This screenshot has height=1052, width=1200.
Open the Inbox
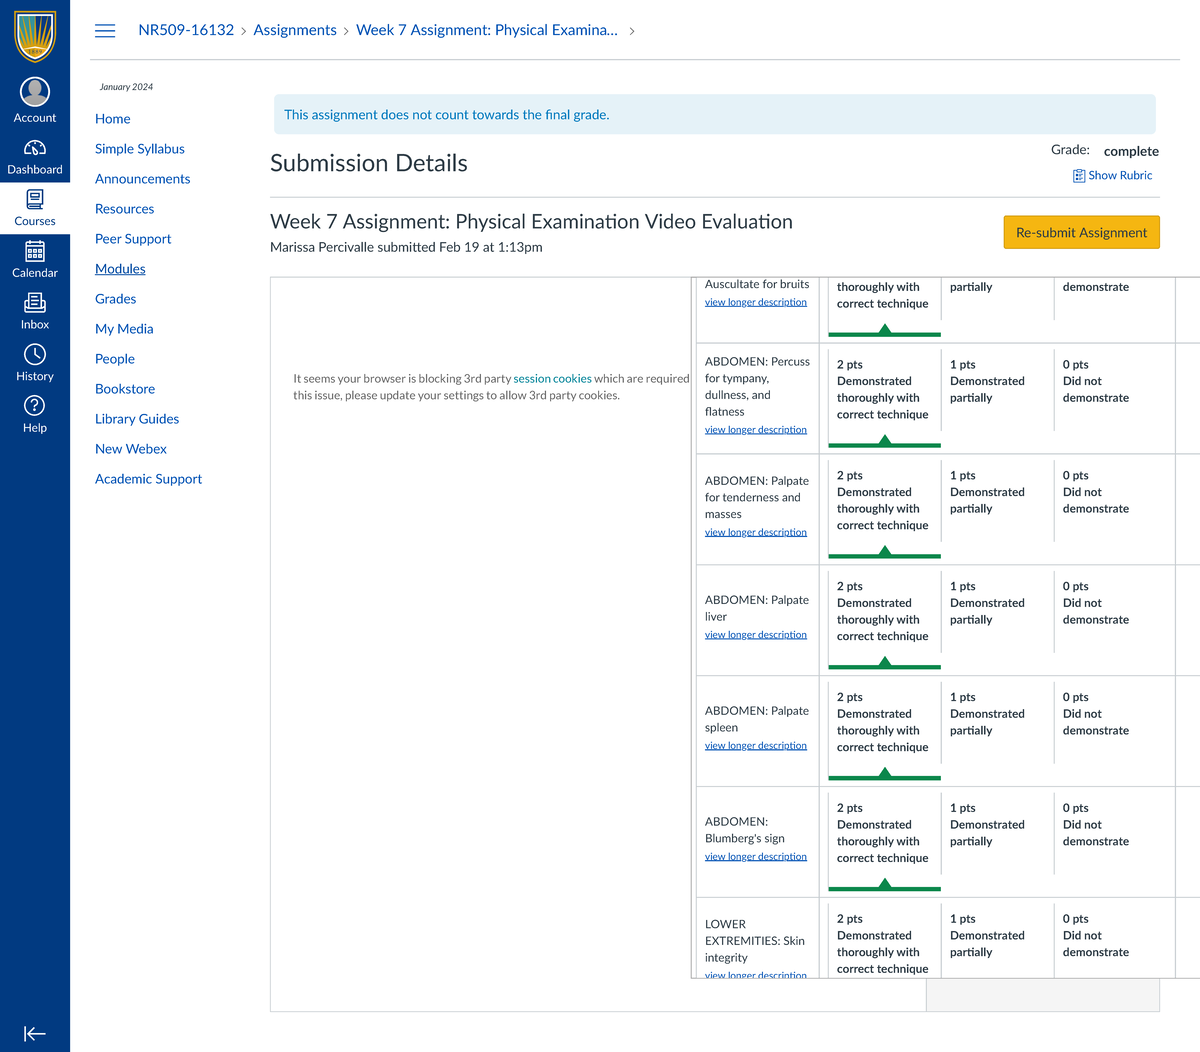tap(35, 312)
